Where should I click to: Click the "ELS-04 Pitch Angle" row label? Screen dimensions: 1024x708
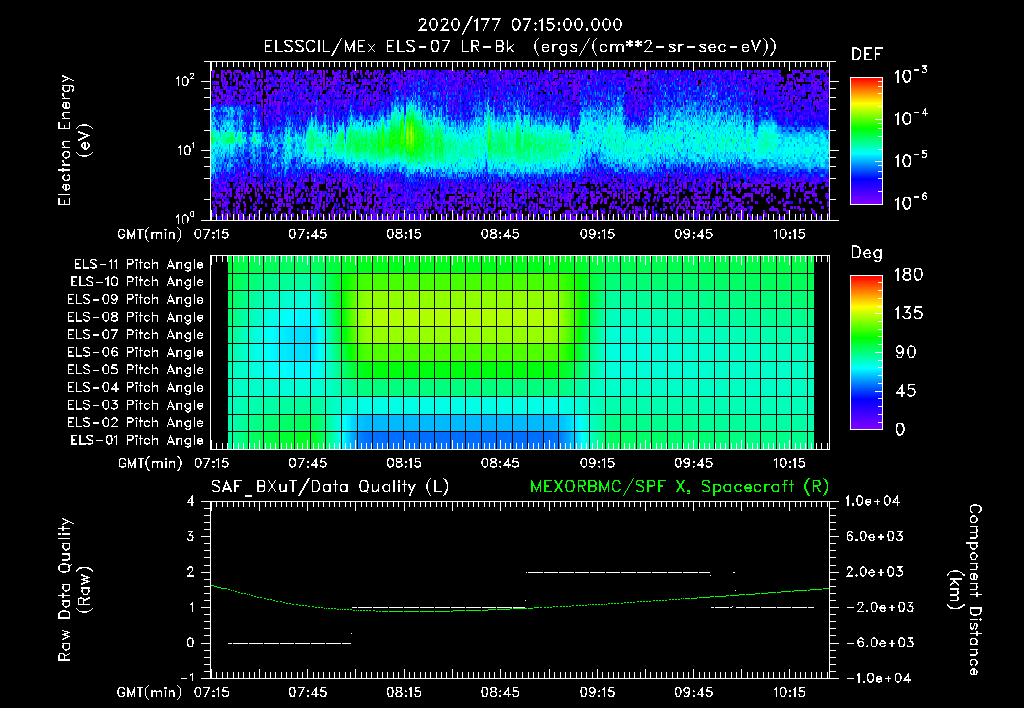coord(136,387)
